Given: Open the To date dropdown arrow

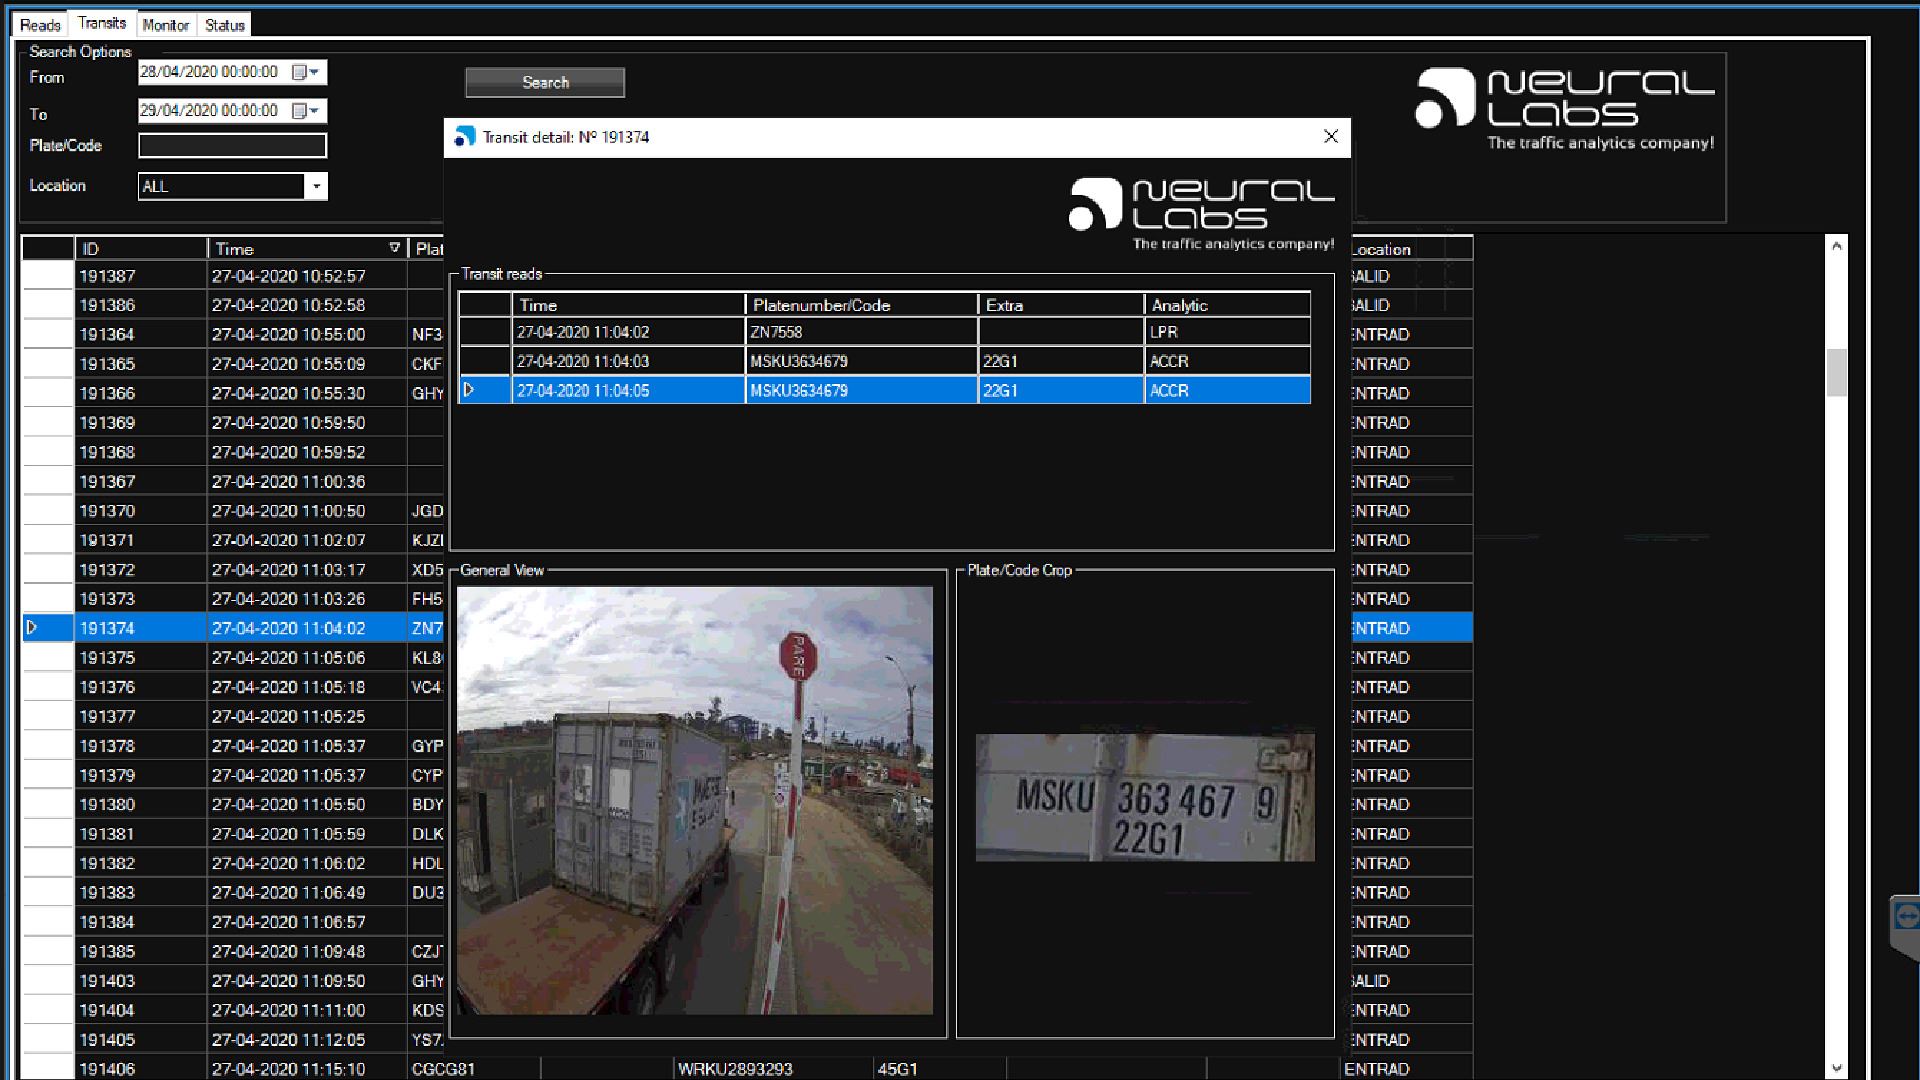Looking at the screenshot, I should 315,111.
